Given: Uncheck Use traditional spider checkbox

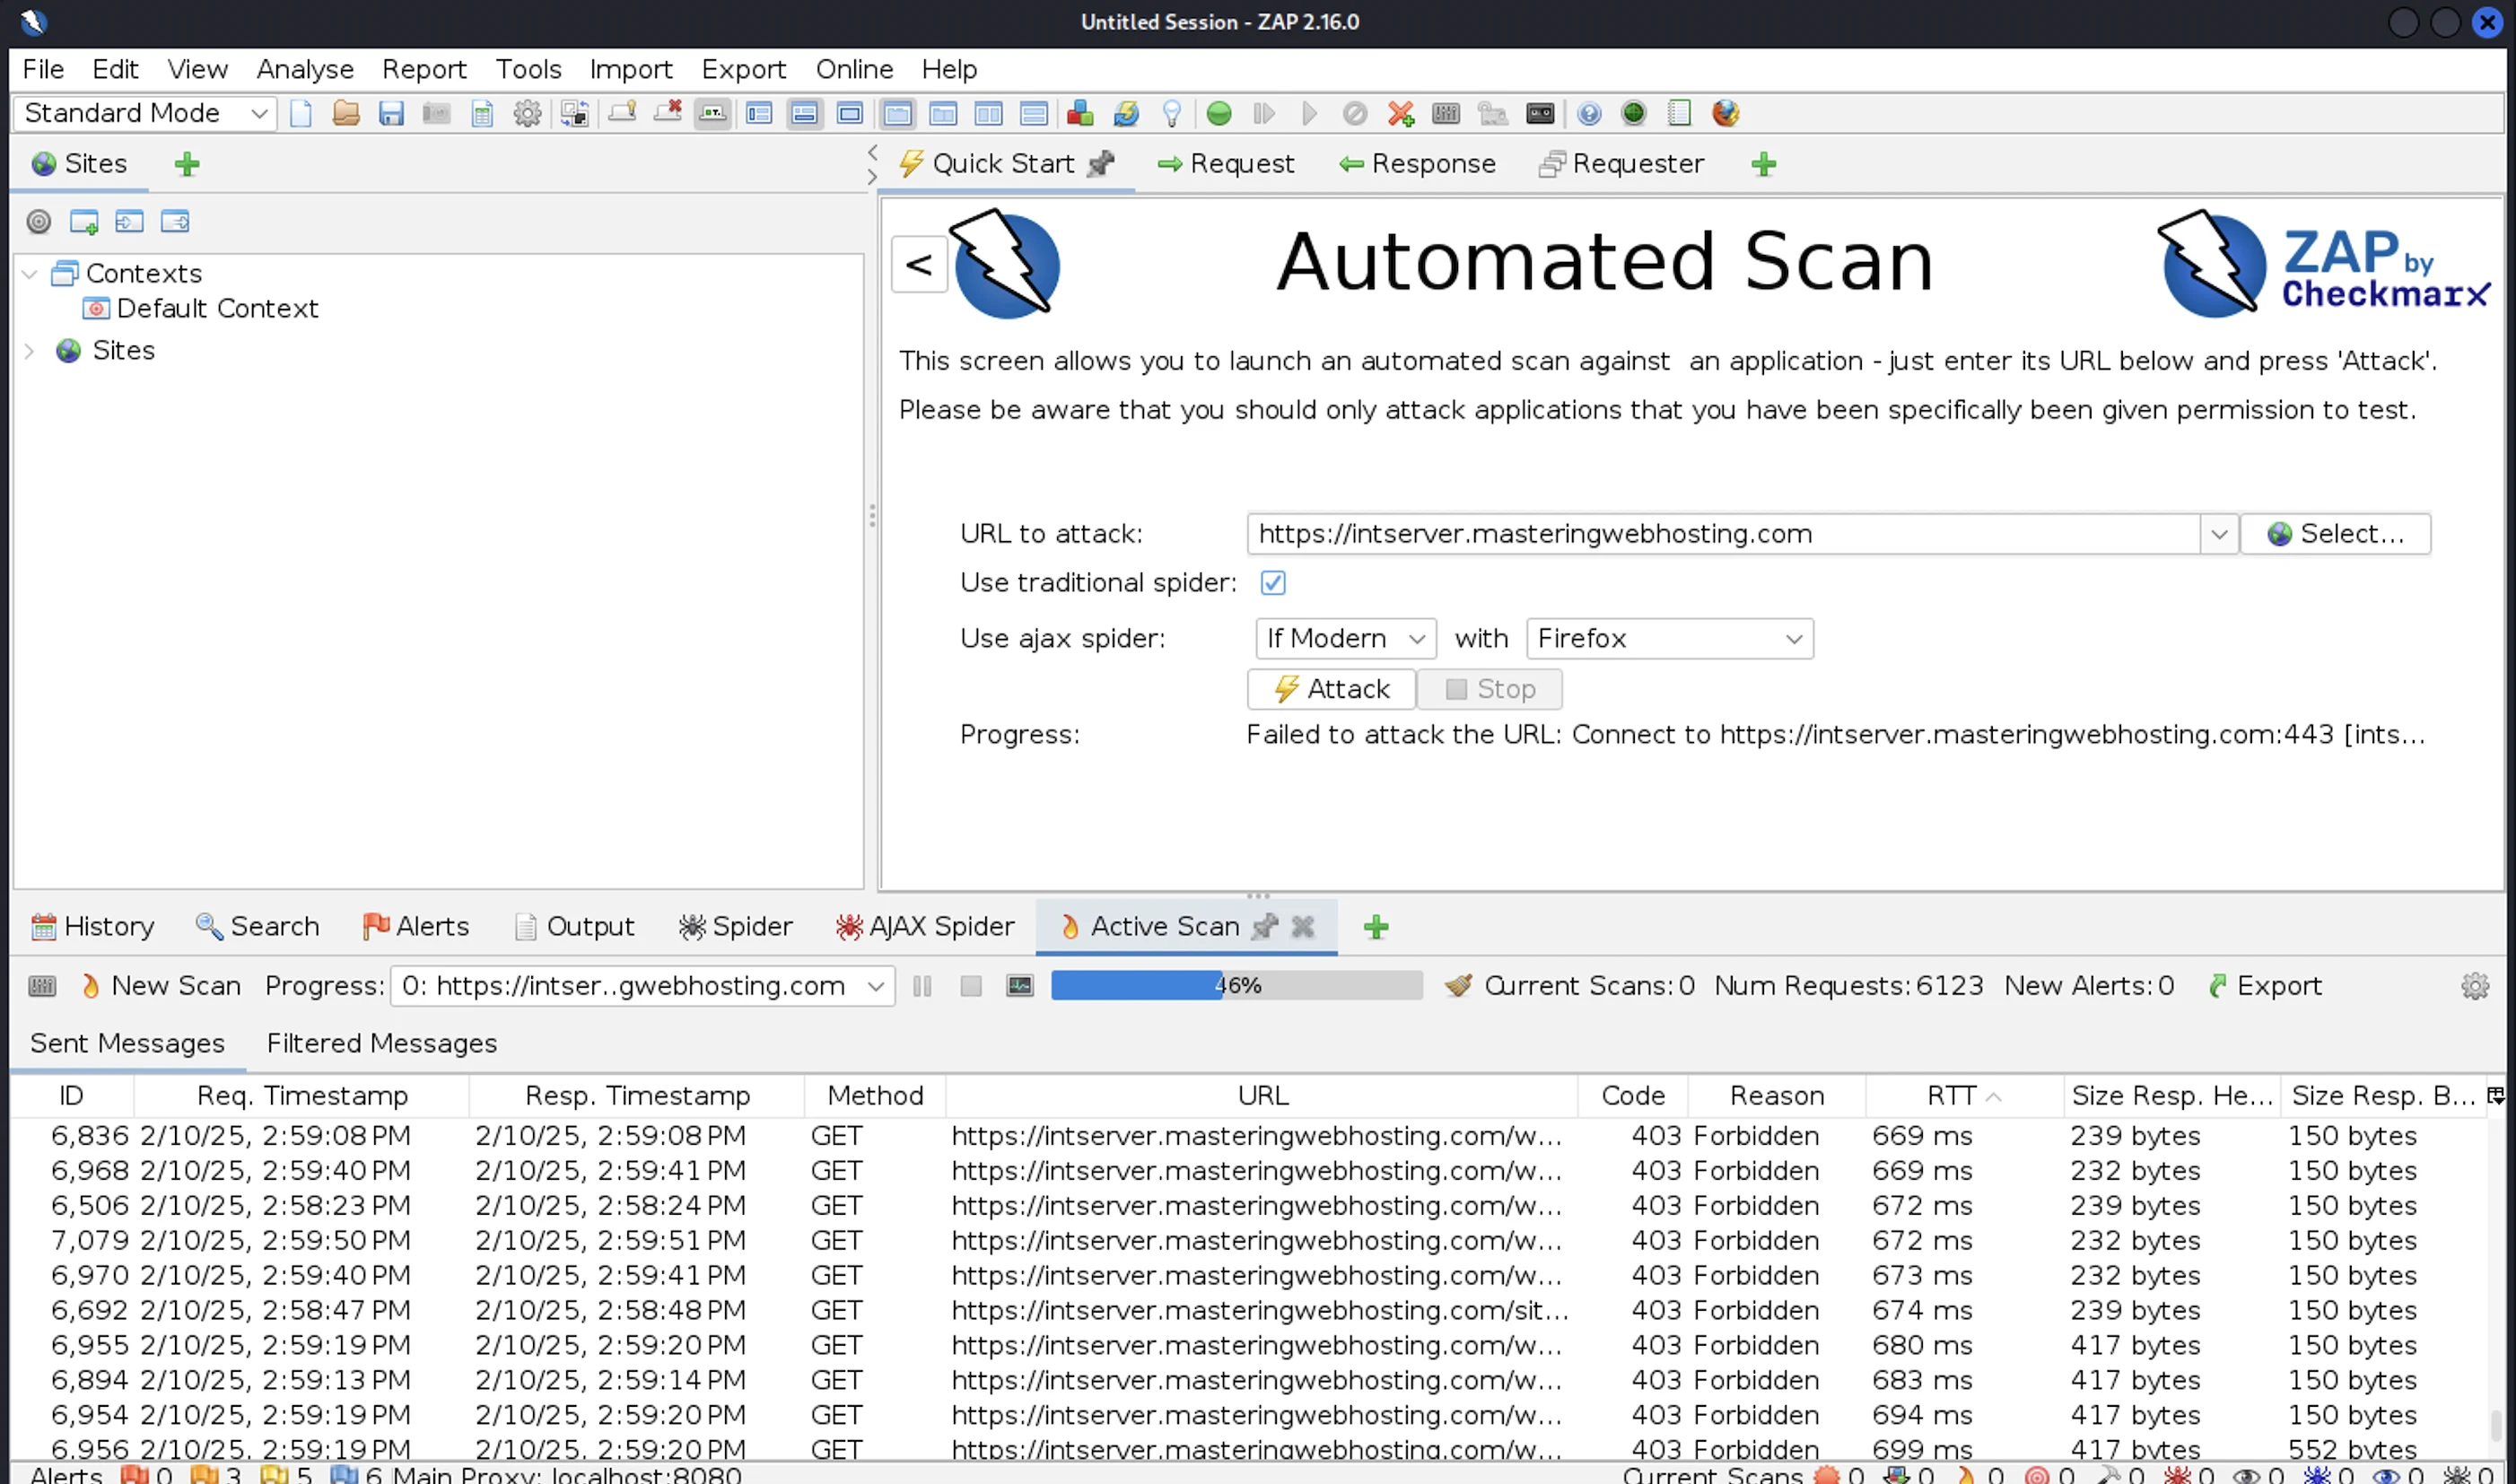Looking at the screenshot, I should pos(1272,583).
